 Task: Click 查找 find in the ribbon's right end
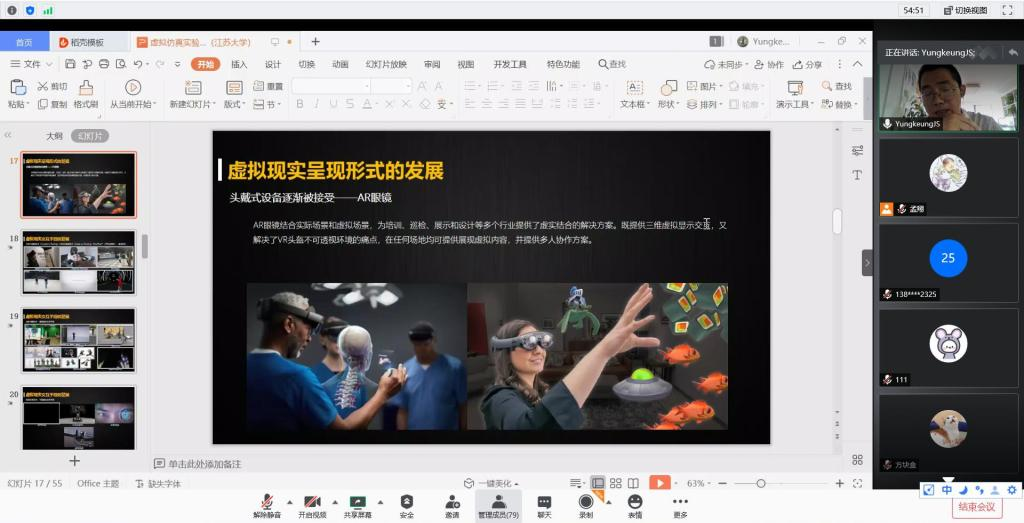click(x=837, y=86)
